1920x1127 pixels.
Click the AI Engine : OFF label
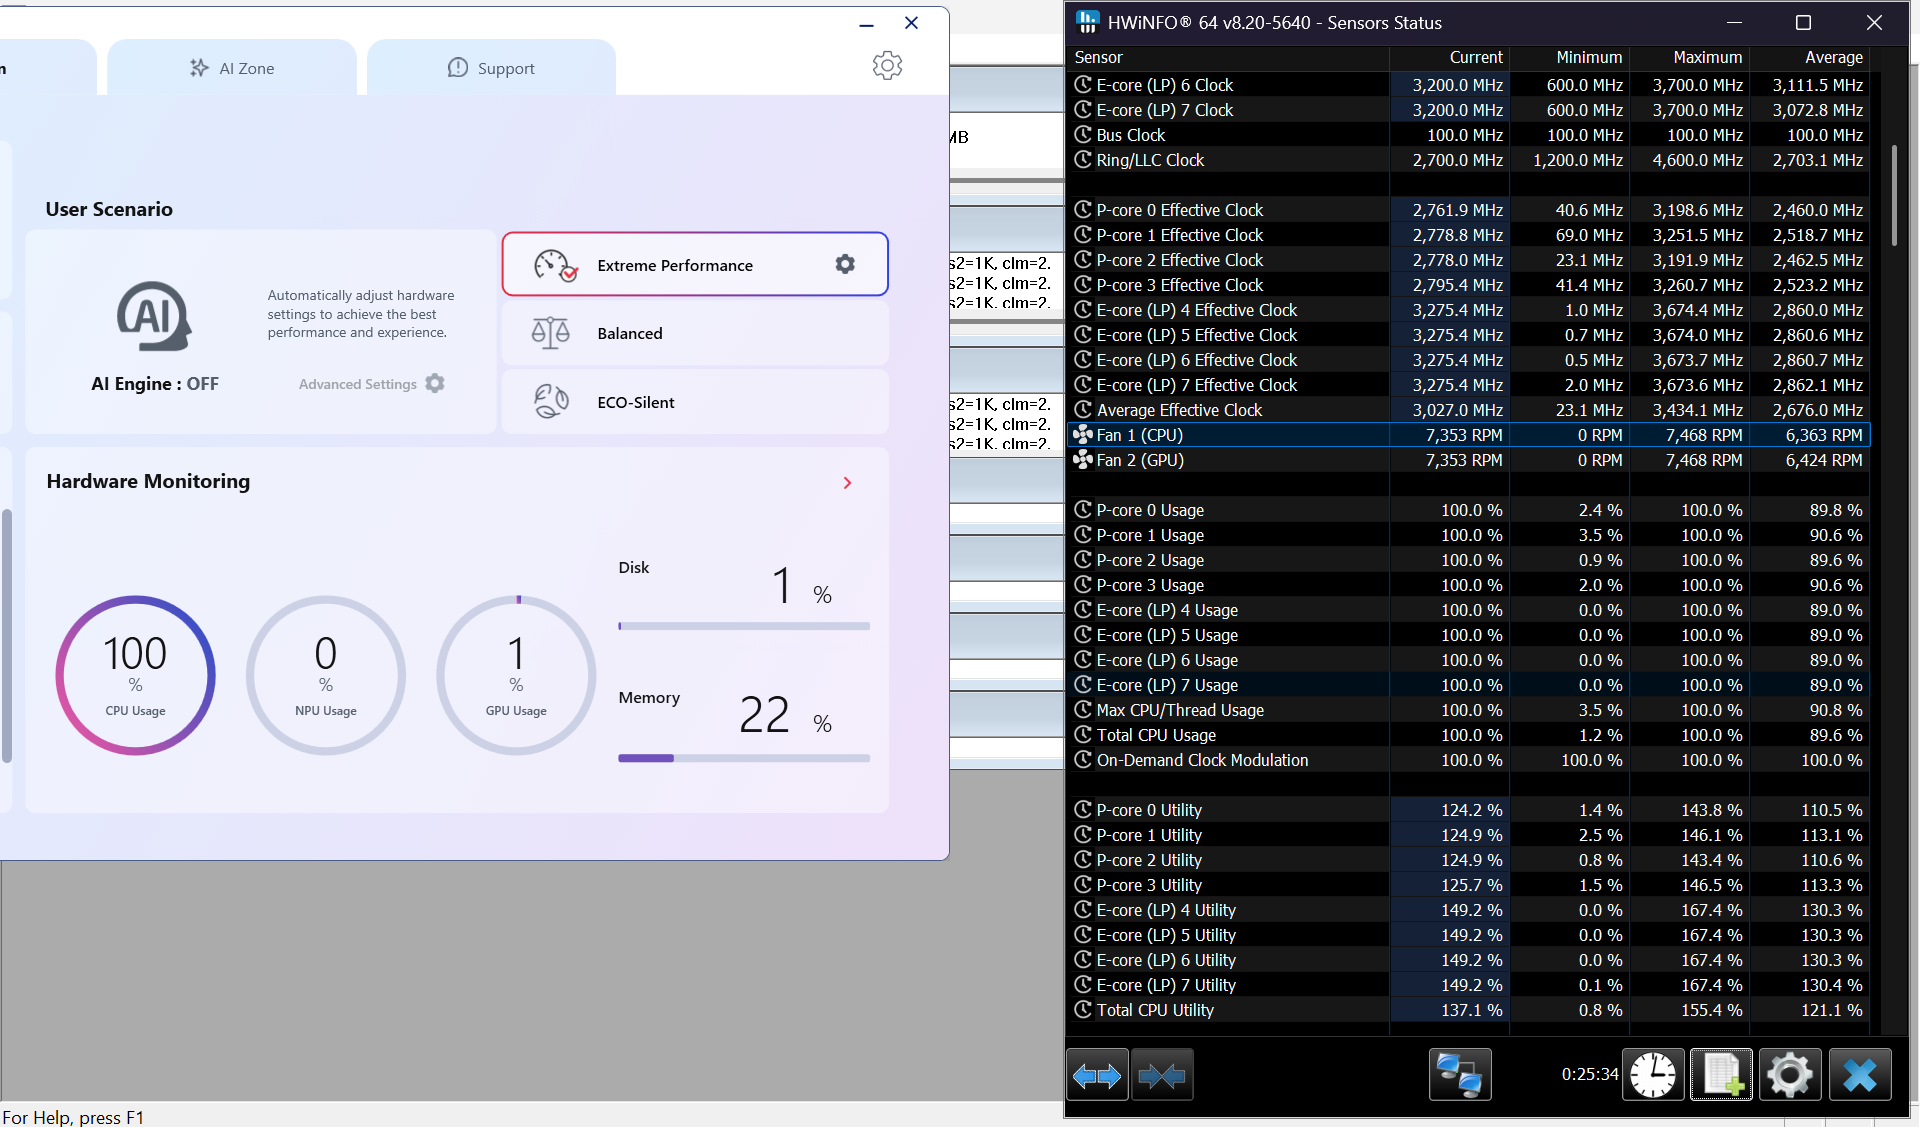coord(155,384)
